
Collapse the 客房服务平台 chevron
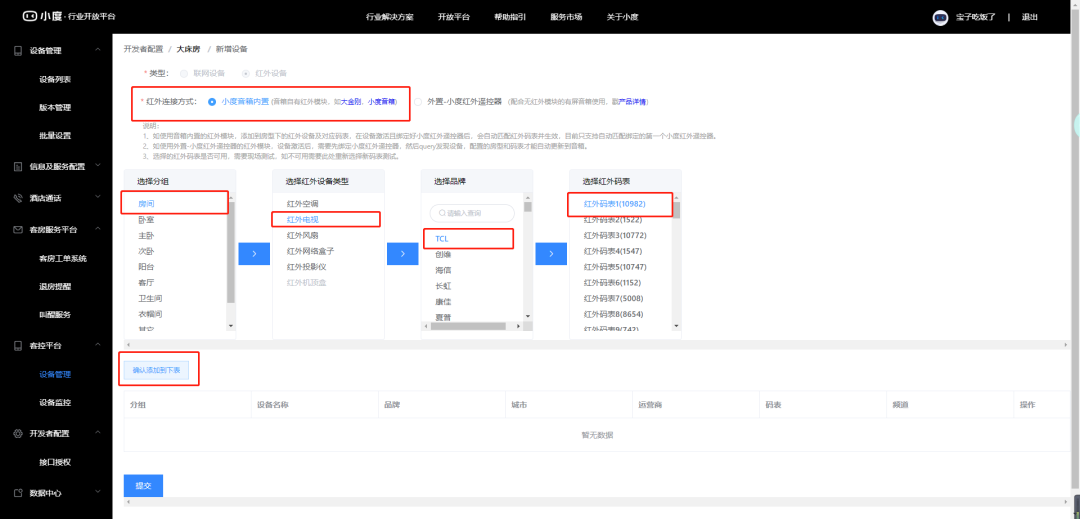(98, 229)
